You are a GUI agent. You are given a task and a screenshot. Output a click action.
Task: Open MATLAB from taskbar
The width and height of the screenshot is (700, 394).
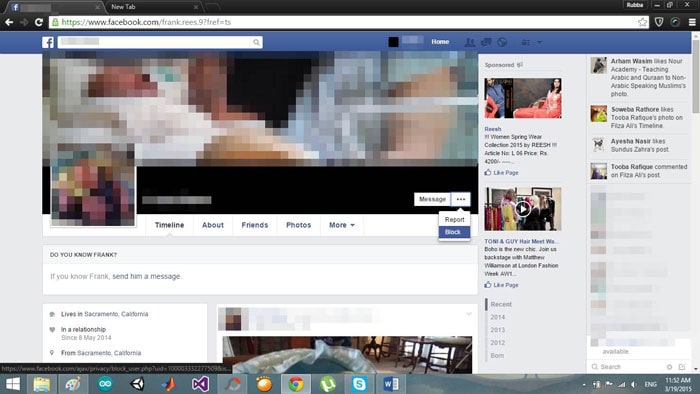(169, 384)
